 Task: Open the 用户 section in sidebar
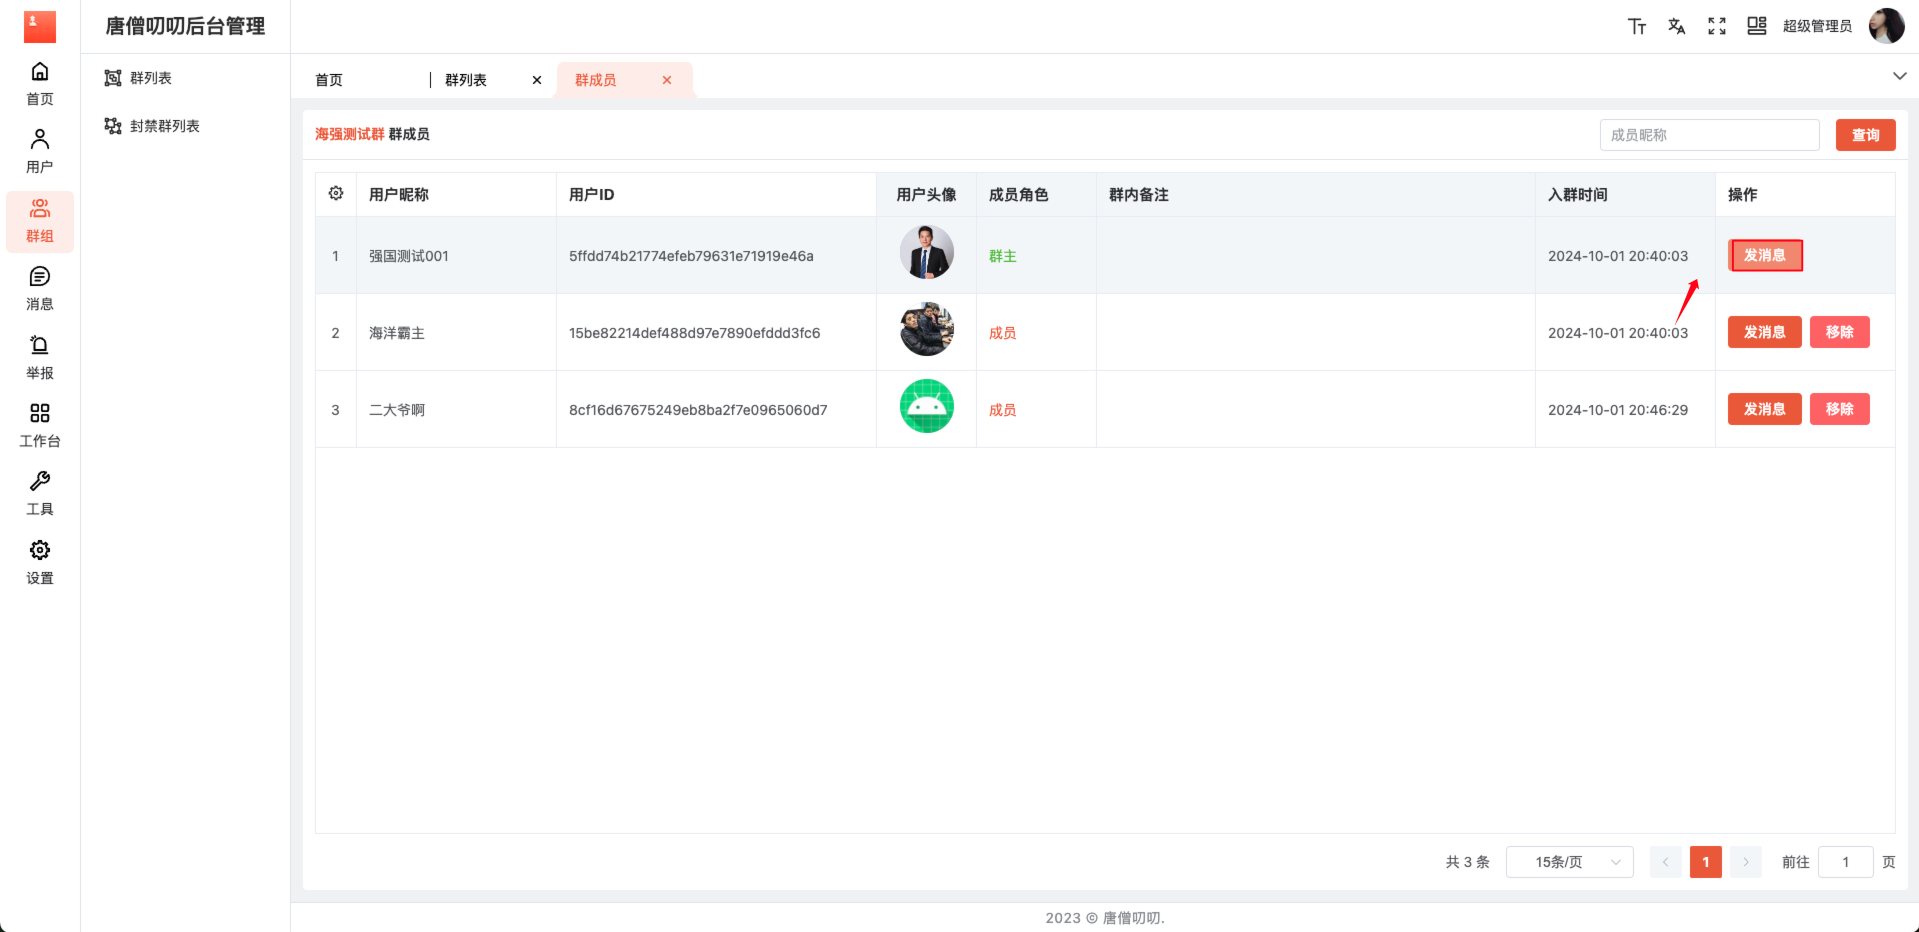pos(40,150)
